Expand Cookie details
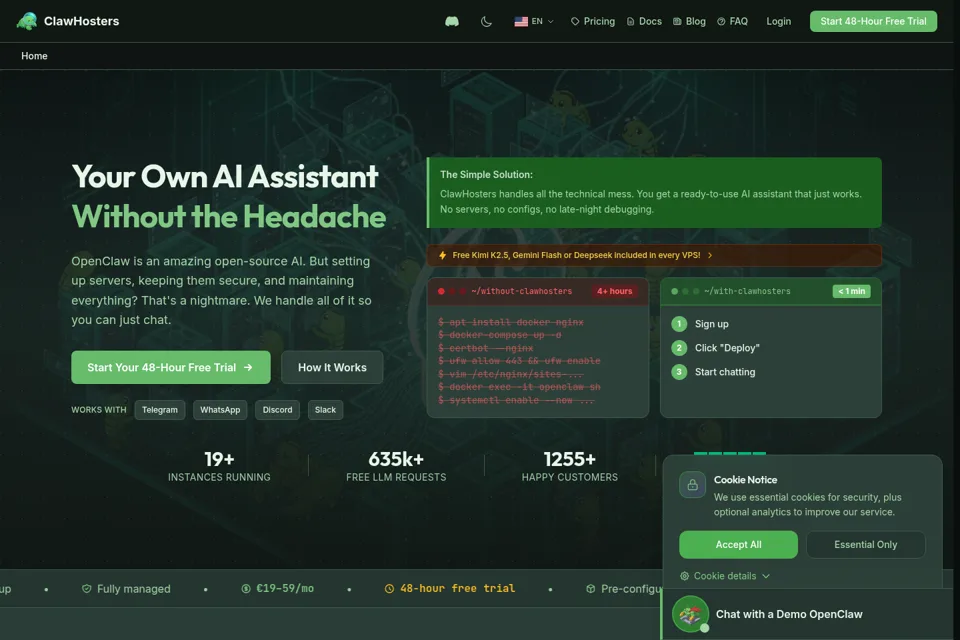960x640 pixels. coord(725,576)
